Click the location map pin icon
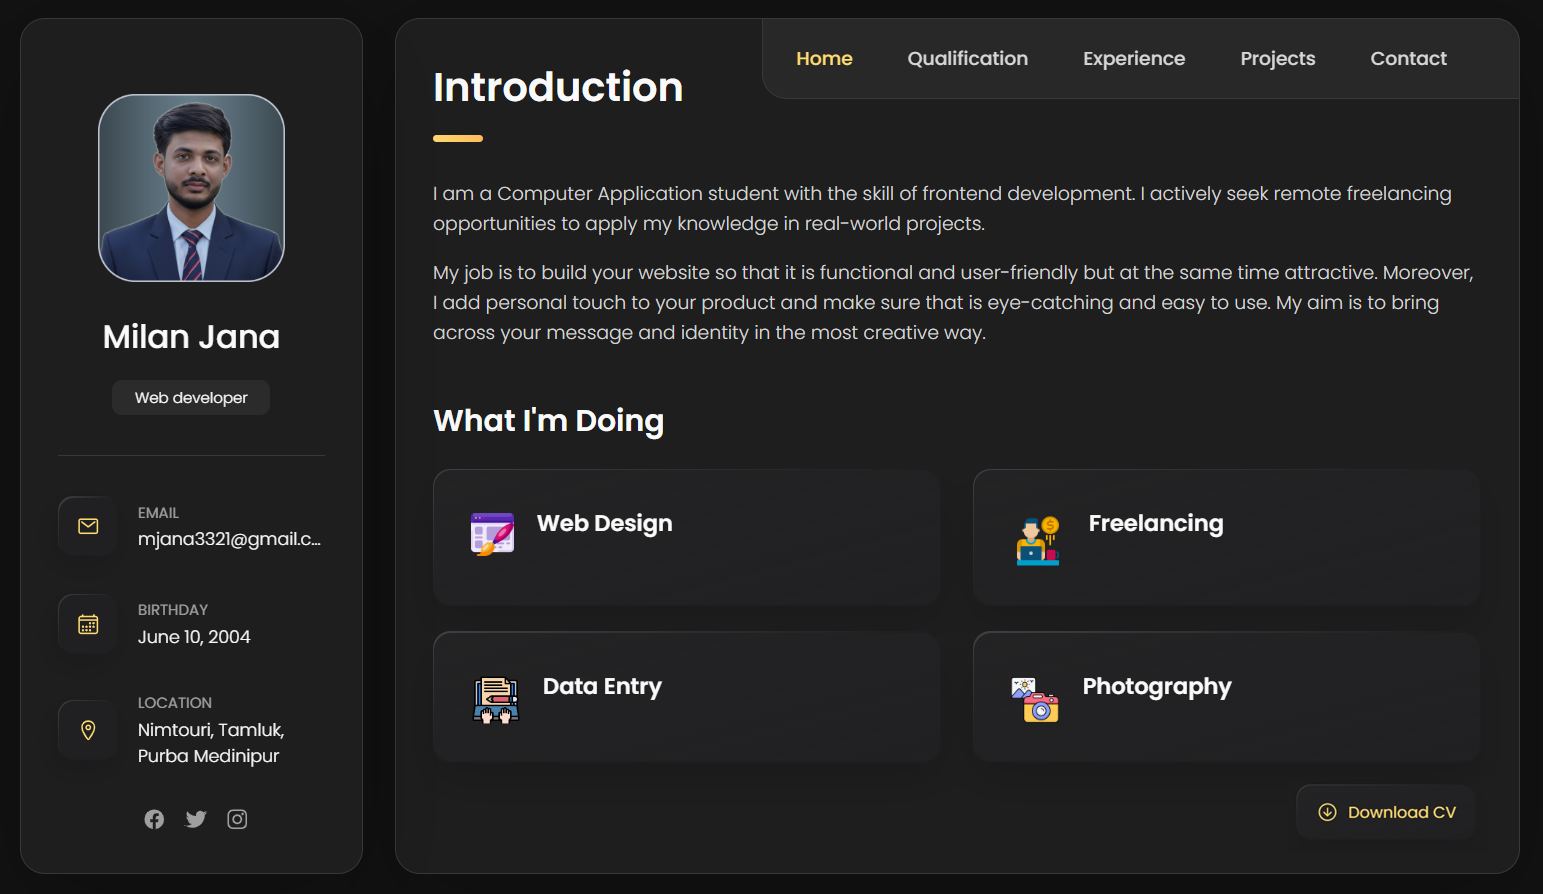Viewport: 1543px width, 894px height. coord(87,730)
